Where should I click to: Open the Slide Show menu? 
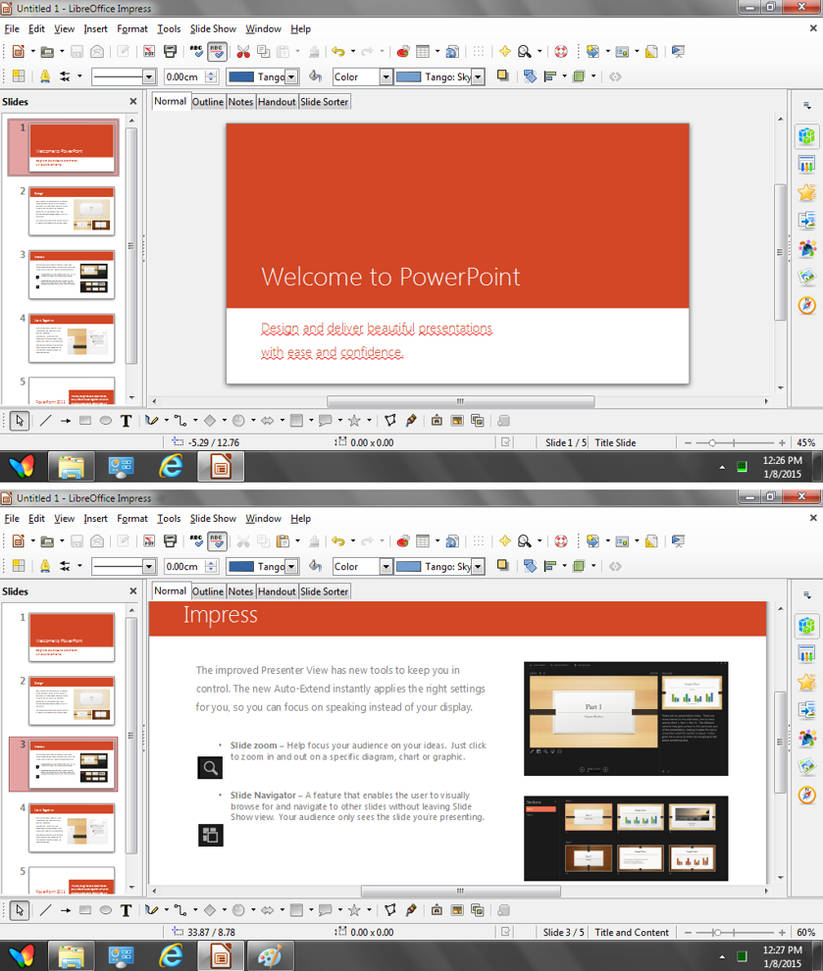(213, 28)
